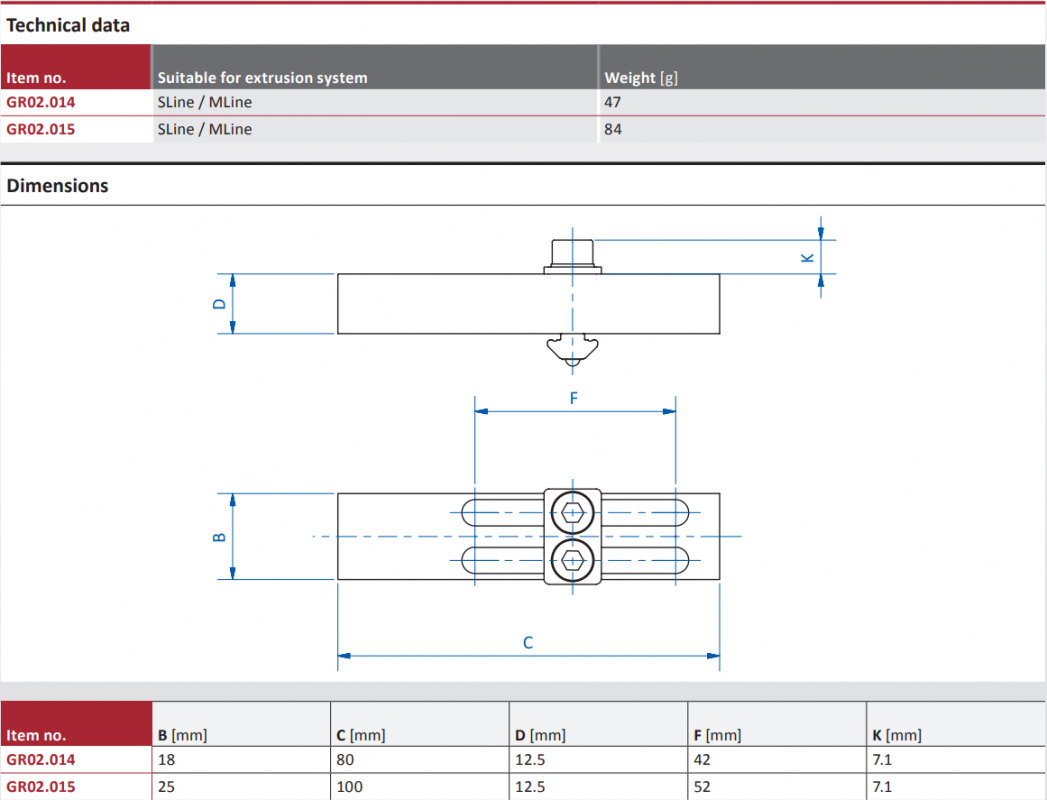Click GR02.014 in the Technical data table
The height and width of the screenshot is (800, 1047).
(x=41, y=102)
